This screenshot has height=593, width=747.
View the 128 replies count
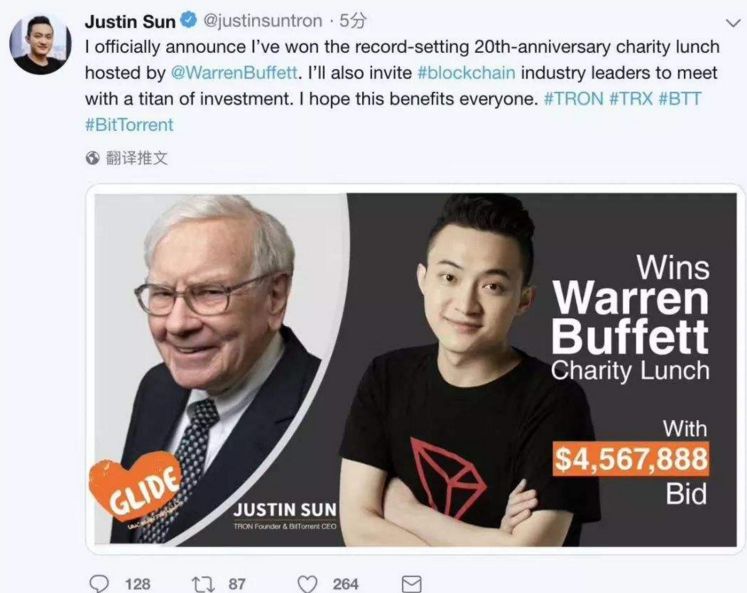point(138,584)
